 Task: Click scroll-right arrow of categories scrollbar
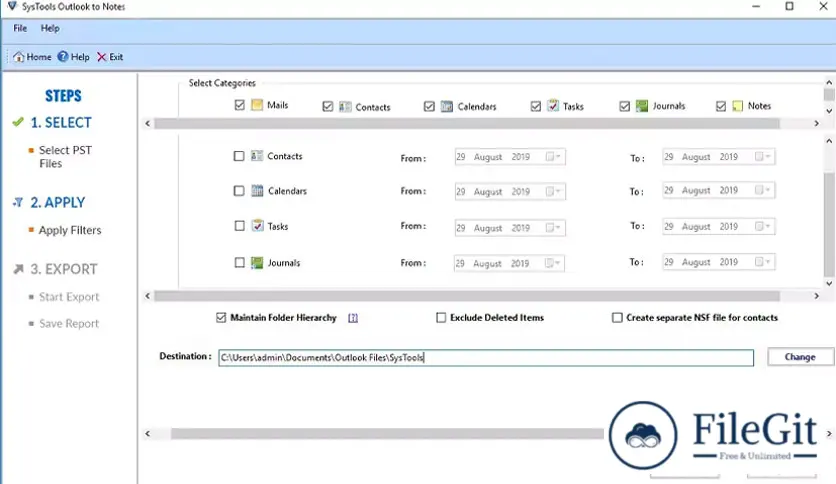tap(816, 124)
